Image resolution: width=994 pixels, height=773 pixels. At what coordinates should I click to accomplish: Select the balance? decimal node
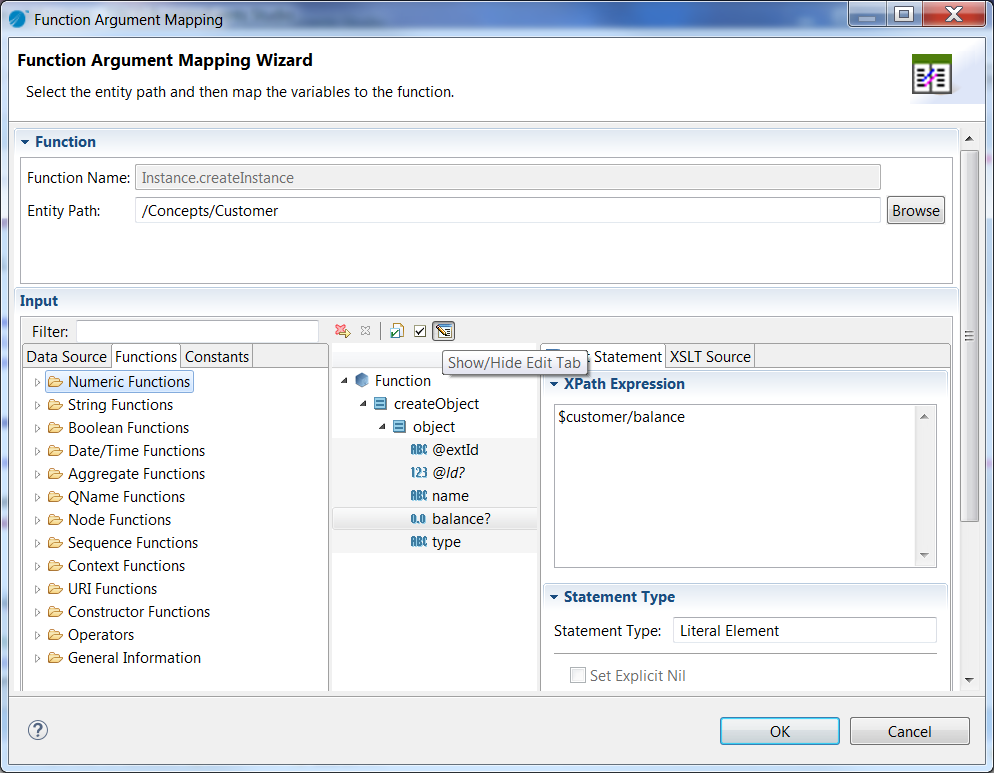(461, 519)
